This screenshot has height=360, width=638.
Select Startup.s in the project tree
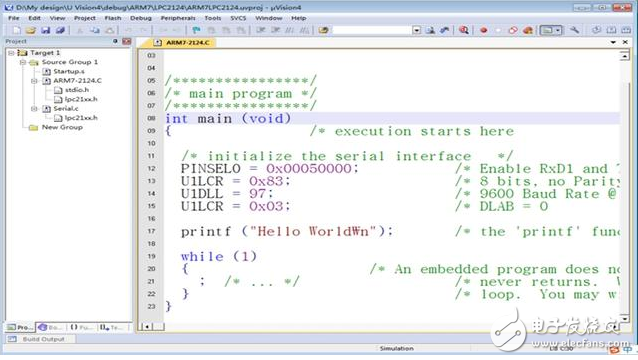coord(69,71)
